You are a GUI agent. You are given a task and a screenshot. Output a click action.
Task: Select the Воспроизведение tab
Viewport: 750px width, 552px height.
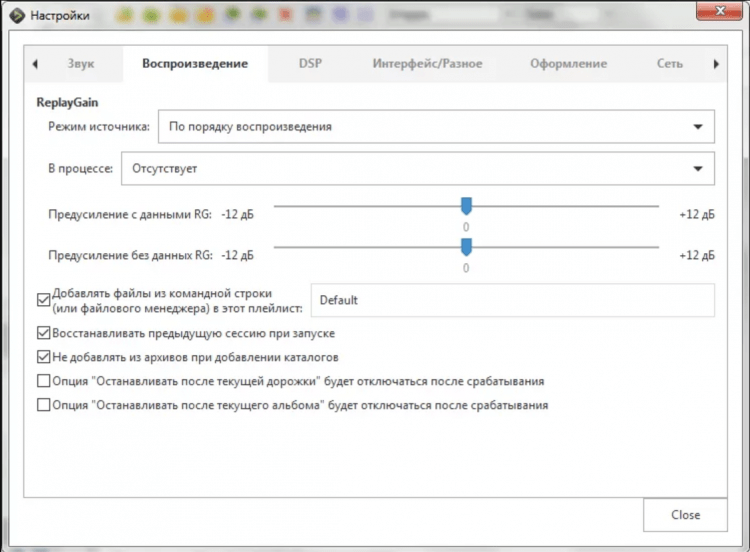coord(195,64)
